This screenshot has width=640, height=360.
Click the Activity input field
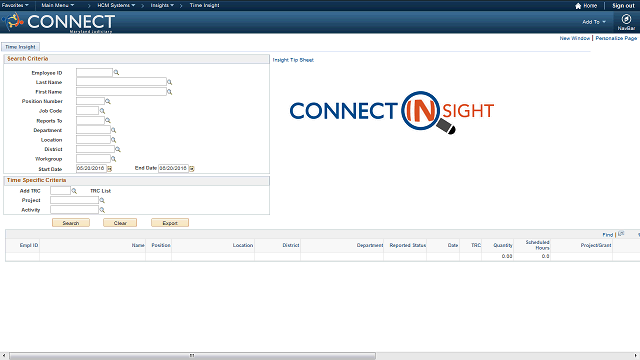point(74,210)
